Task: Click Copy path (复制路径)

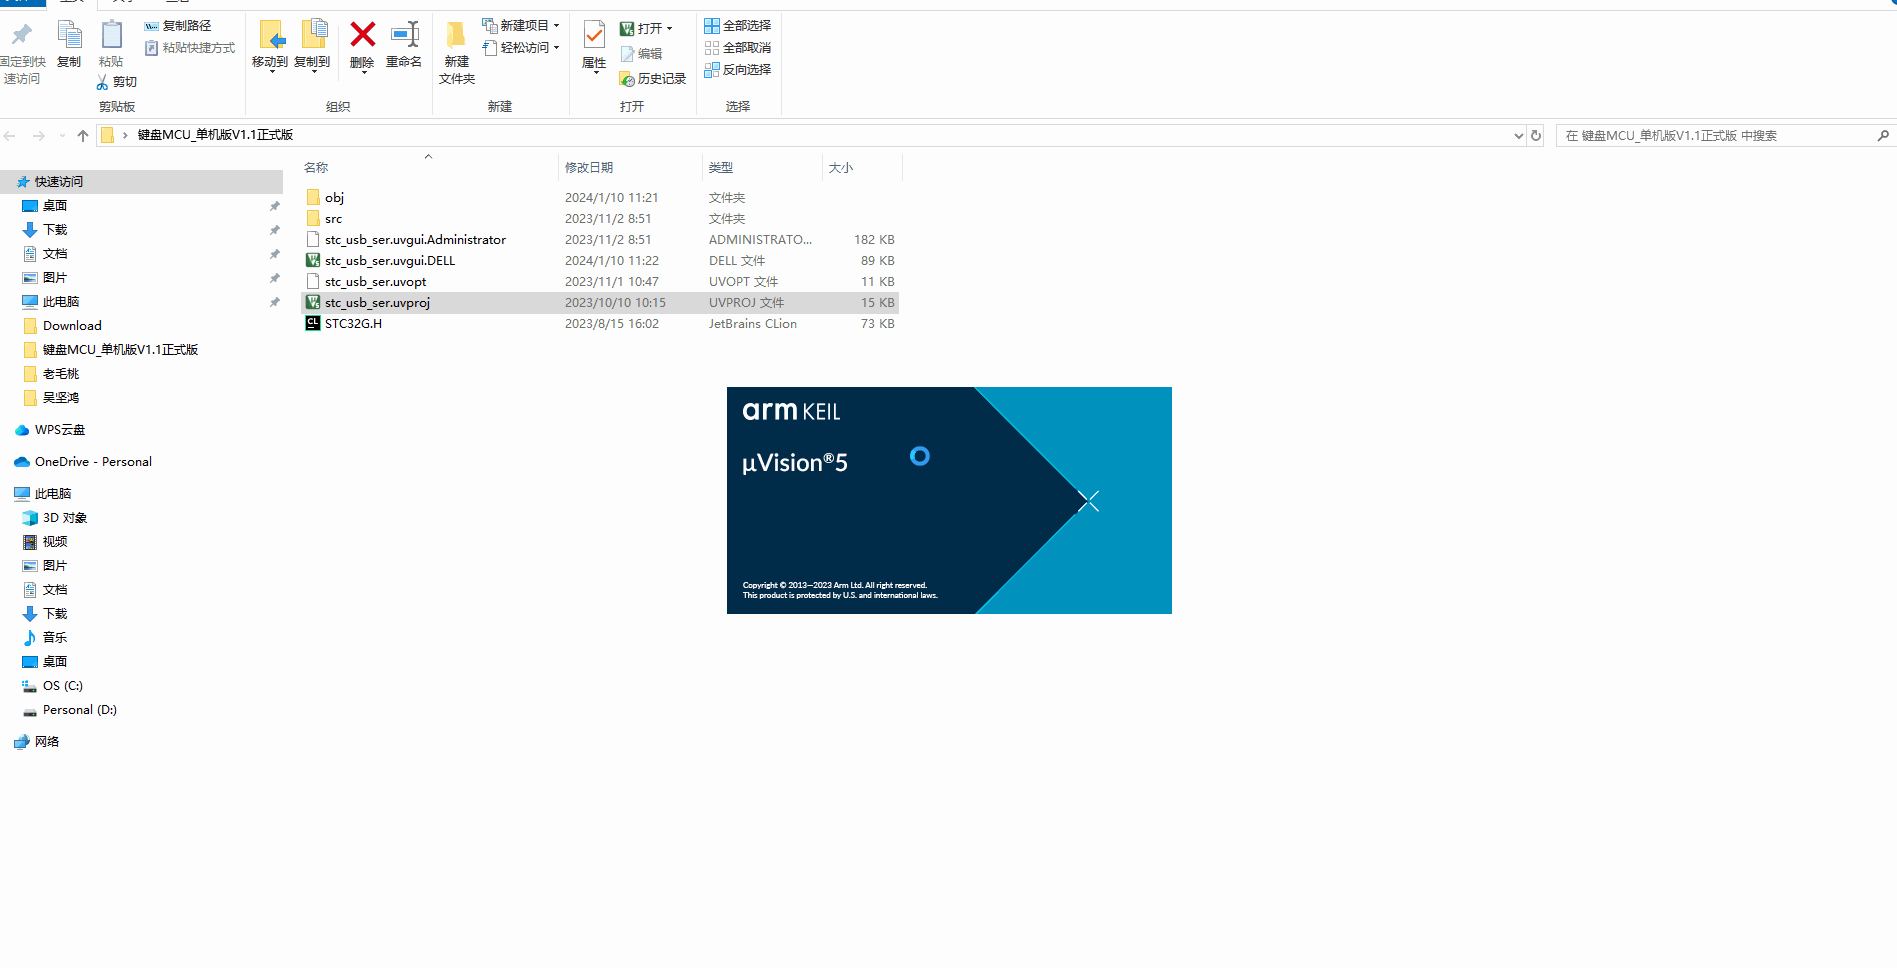Action: click(x=178, y=26)
